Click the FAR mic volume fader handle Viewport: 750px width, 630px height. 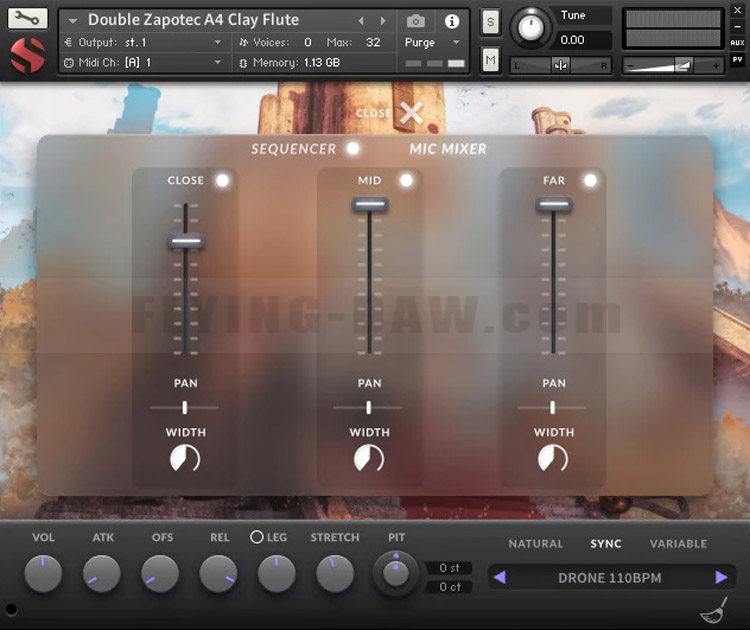point(554,204)
